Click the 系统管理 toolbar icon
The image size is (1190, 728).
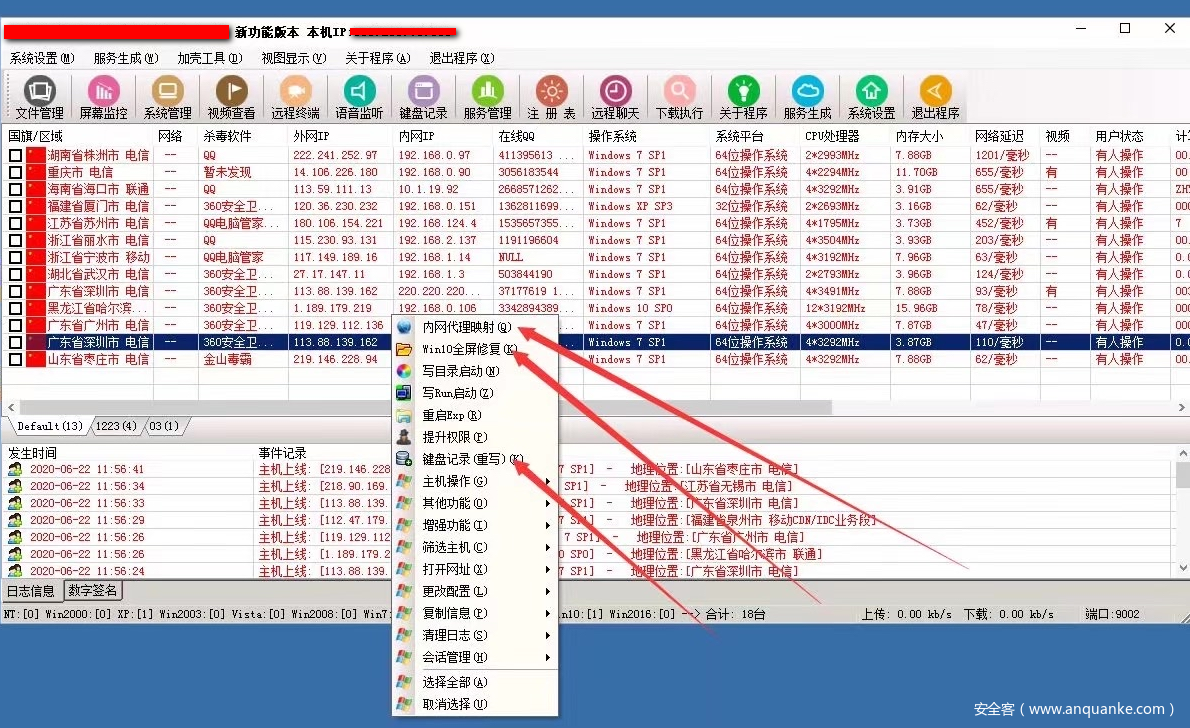click(x=167, y=98)
